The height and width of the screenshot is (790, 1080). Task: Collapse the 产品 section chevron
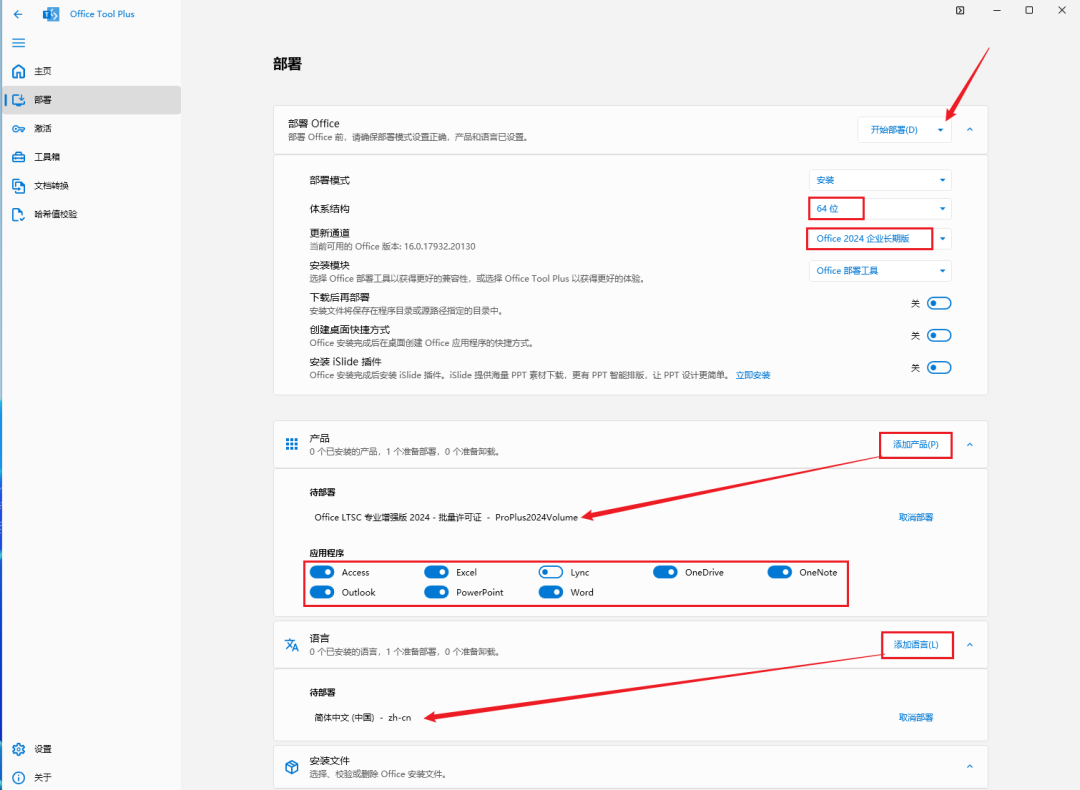click(969, 445)
